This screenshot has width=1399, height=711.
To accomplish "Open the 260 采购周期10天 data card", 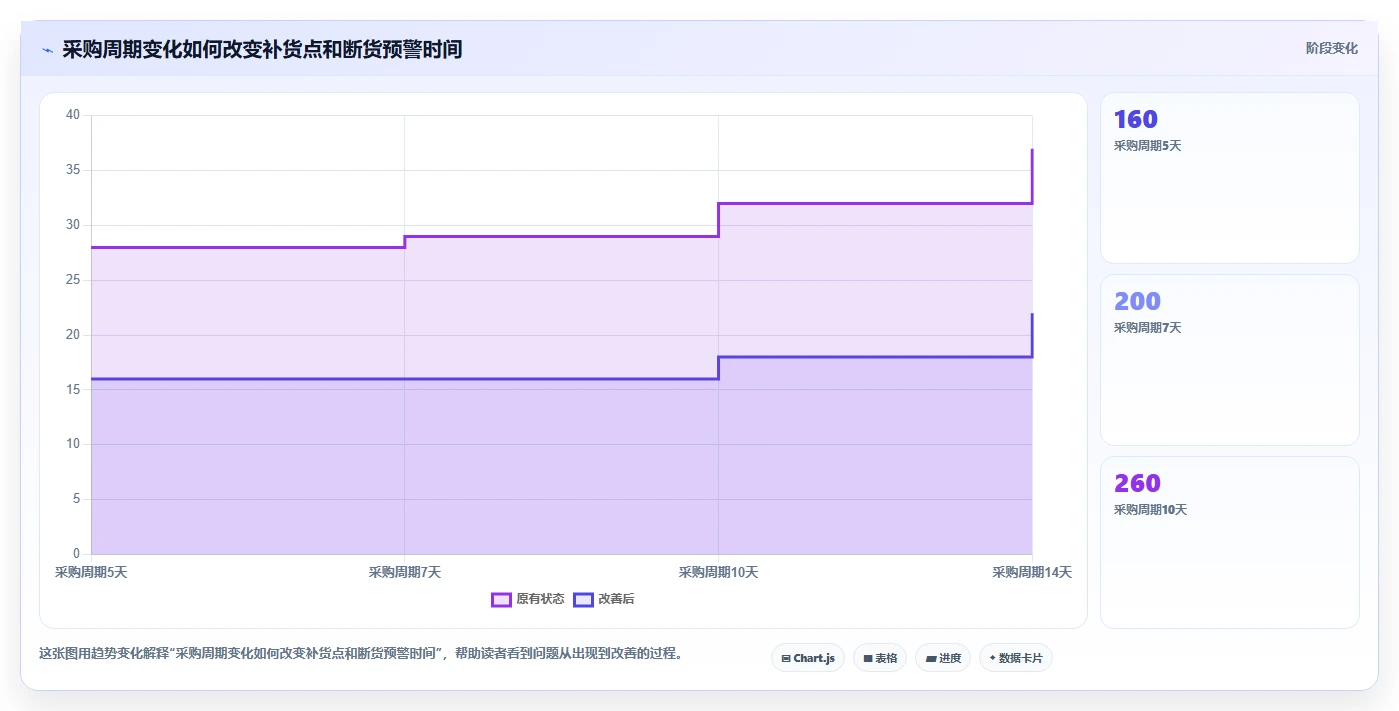I will coord(1230,542).
